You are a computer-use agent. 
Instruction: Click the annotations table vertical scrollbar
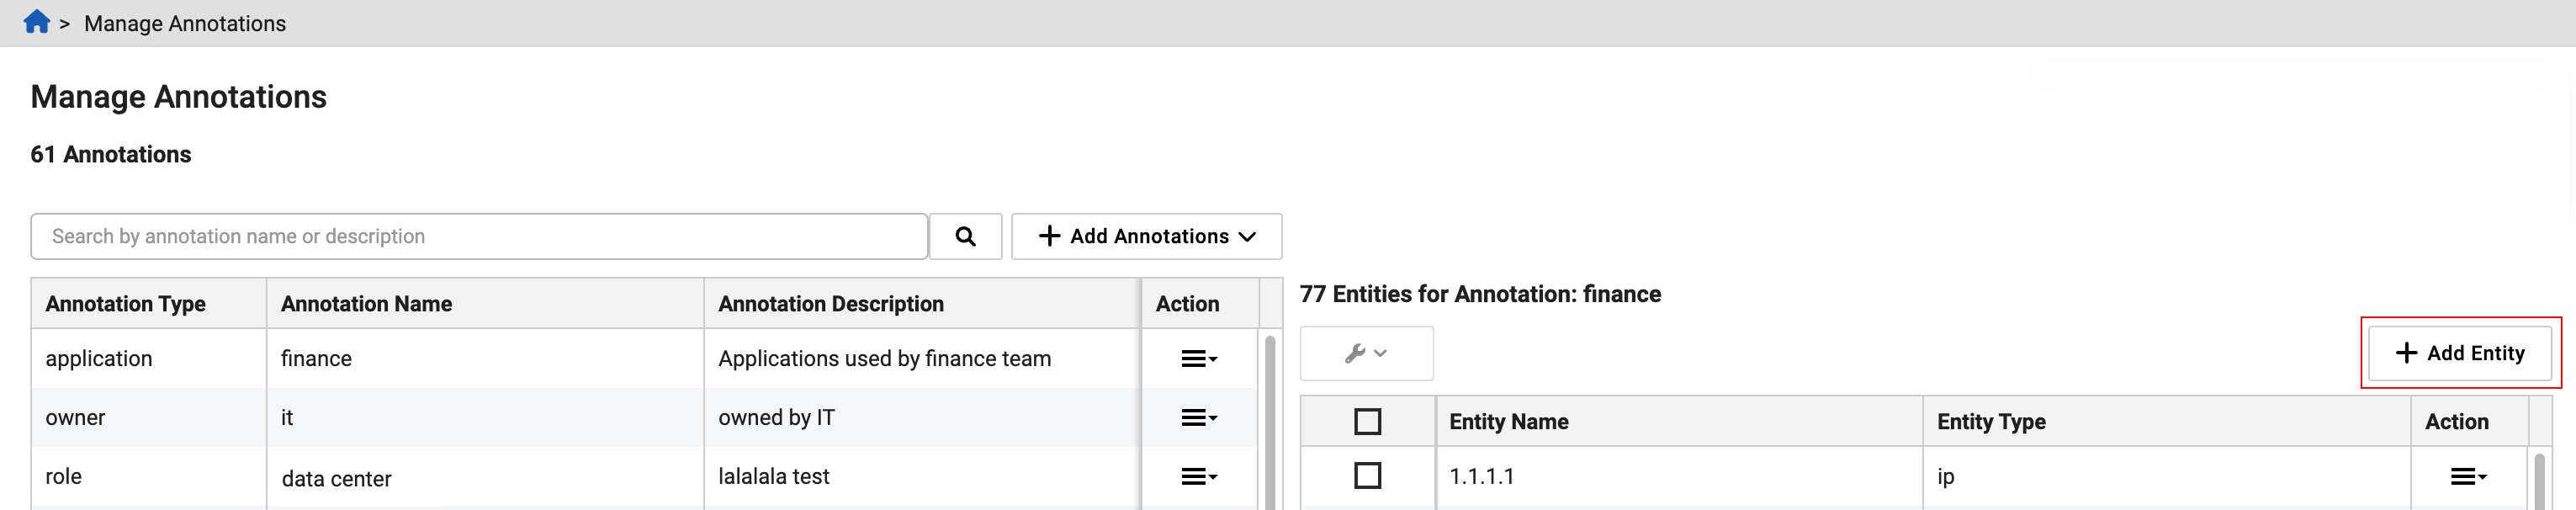pyautogui.click(x=1270, y=420)
